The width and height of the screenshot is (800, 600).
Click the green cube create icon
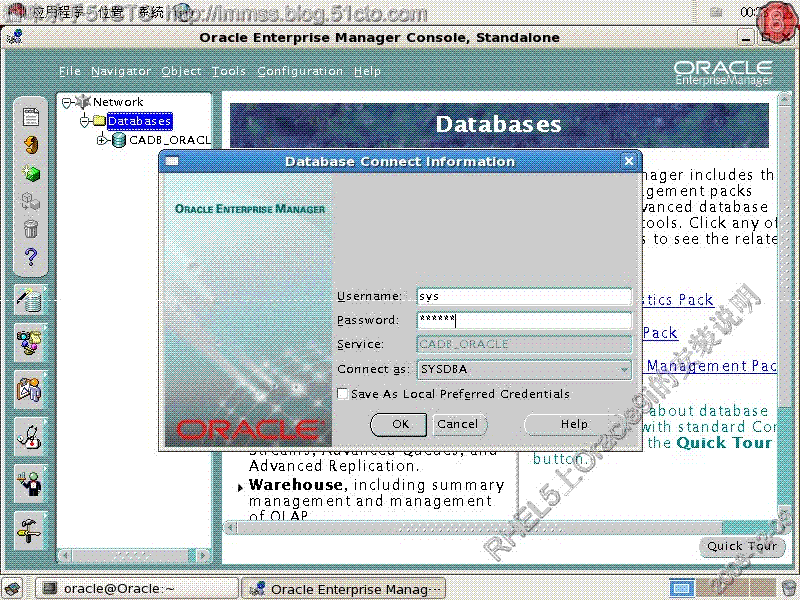pos(31,173)
